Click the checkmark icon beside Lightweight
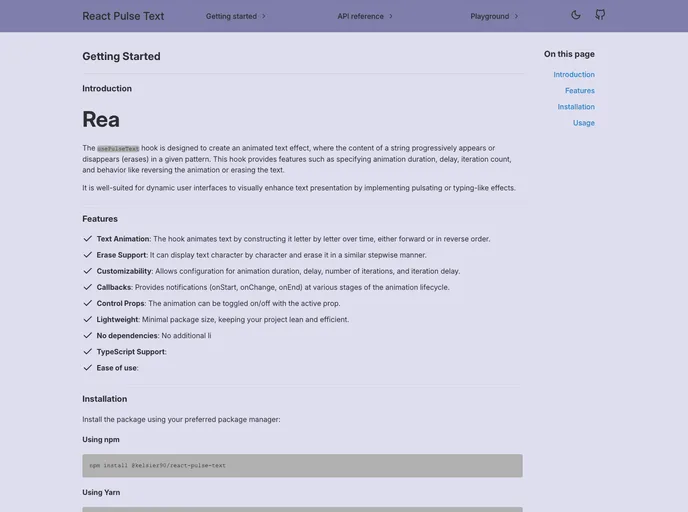 87,319
